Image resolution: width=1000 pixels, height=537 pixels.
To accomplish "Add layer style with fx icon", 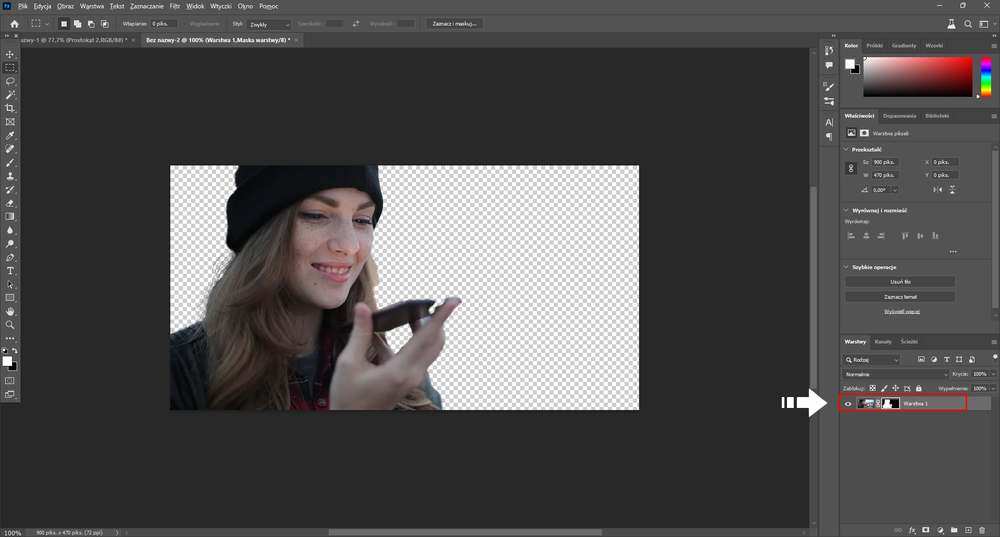I will coord(912,530).
